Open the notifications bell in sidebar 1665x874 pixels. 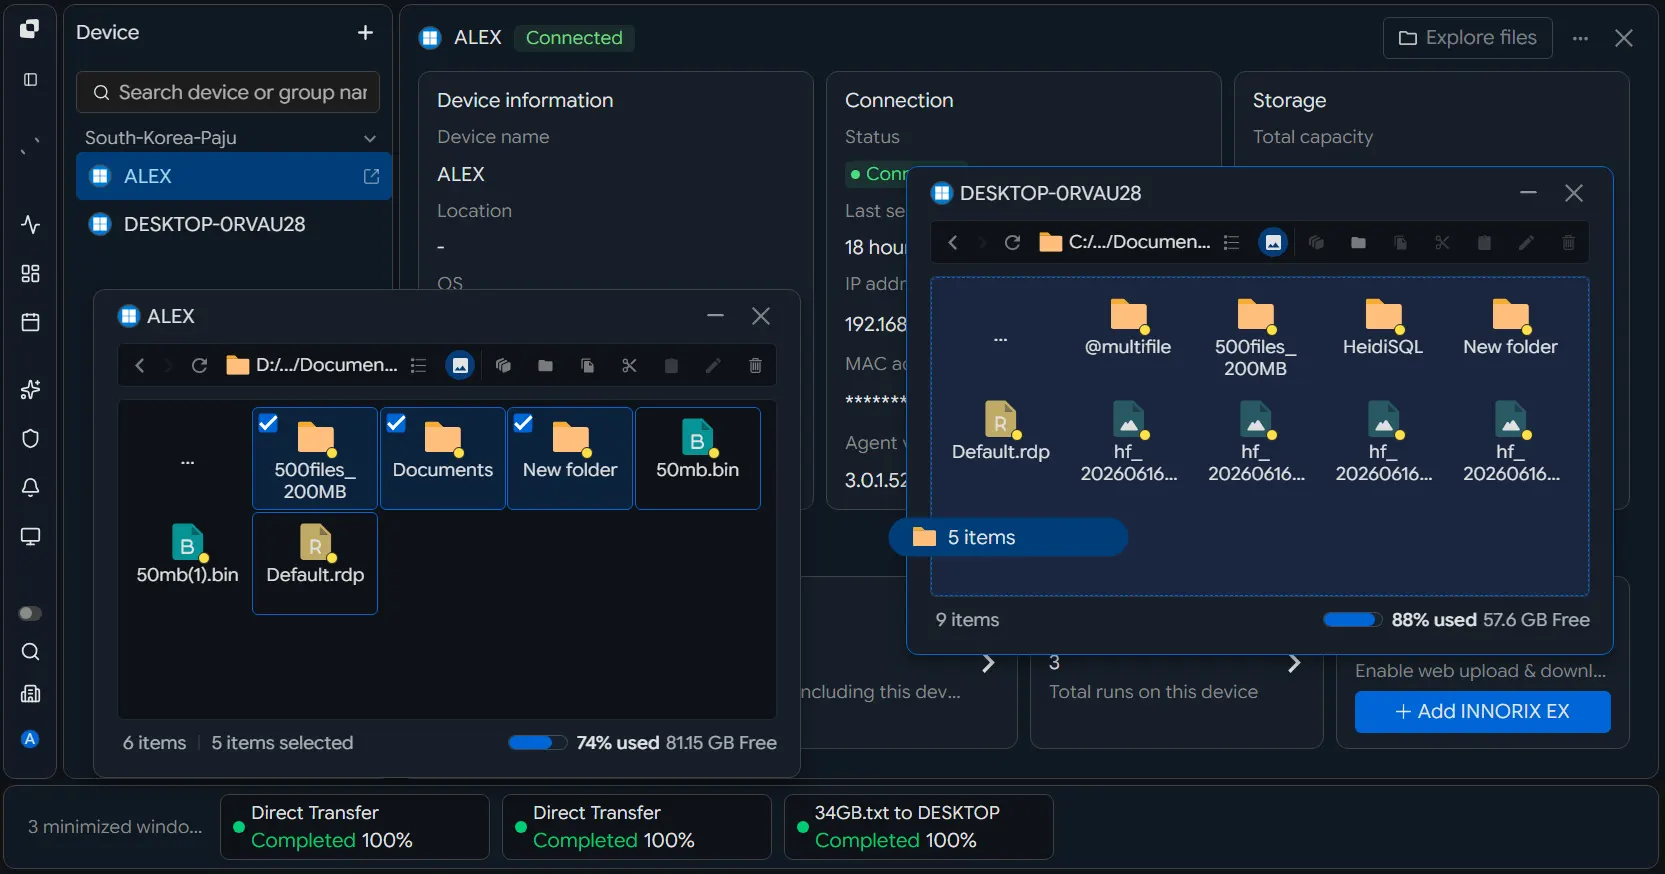[x=31, y=487]
